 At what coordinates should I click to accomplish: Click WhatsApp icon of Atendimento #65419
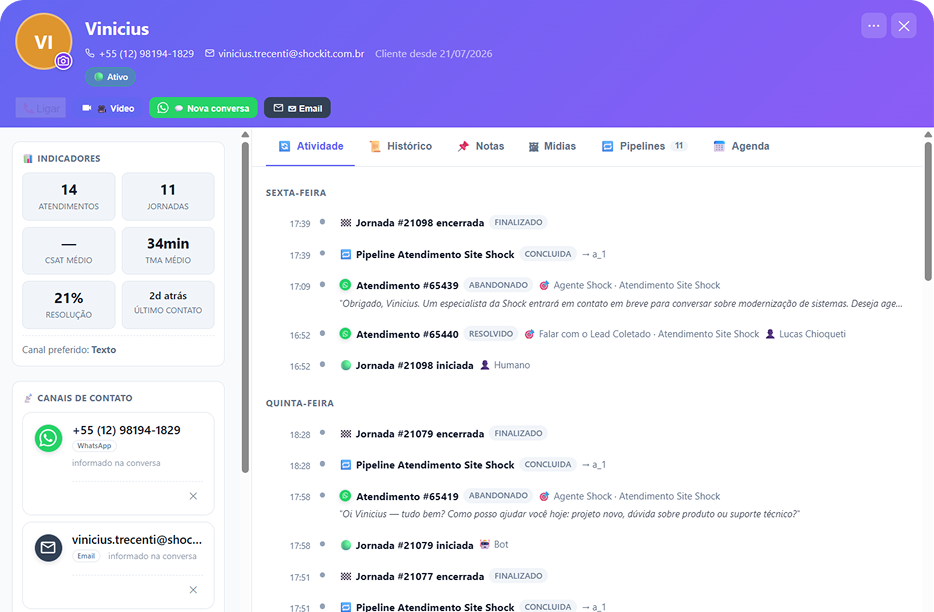tap(345, 496)
